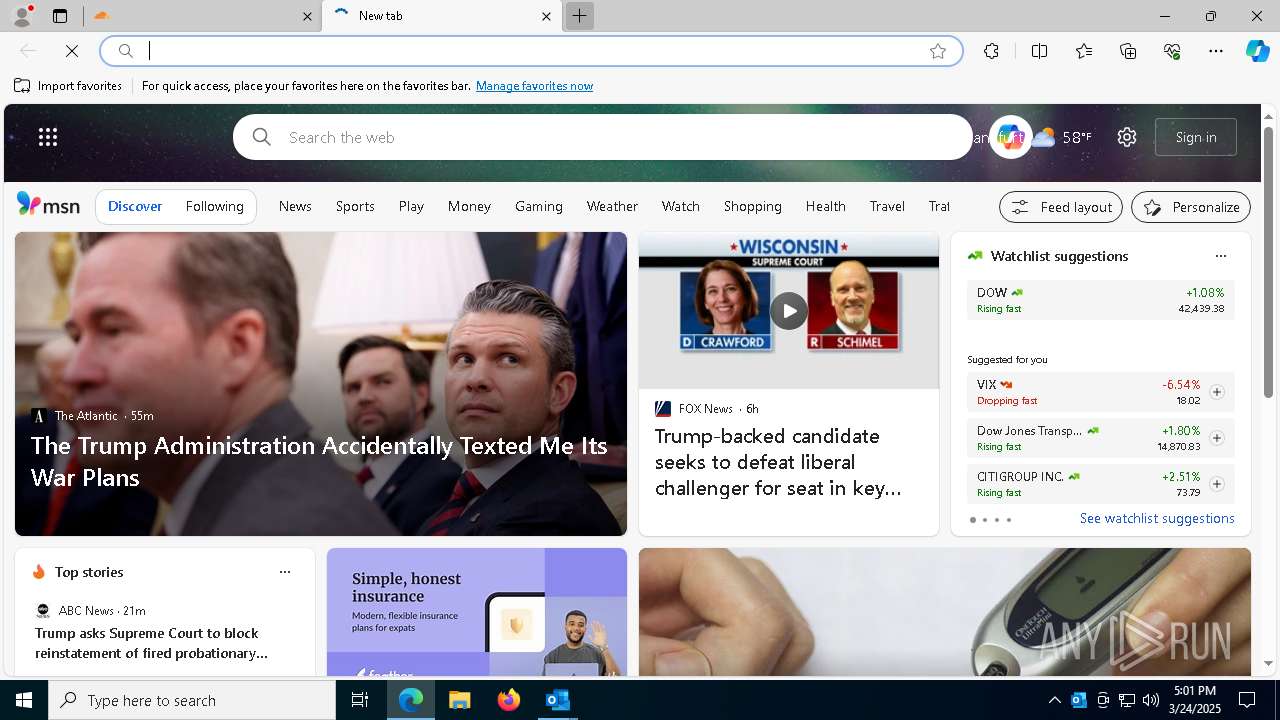Screen dimensions: 1280x720
Task: Open the Play category
Action: click(x=411, y=206)
